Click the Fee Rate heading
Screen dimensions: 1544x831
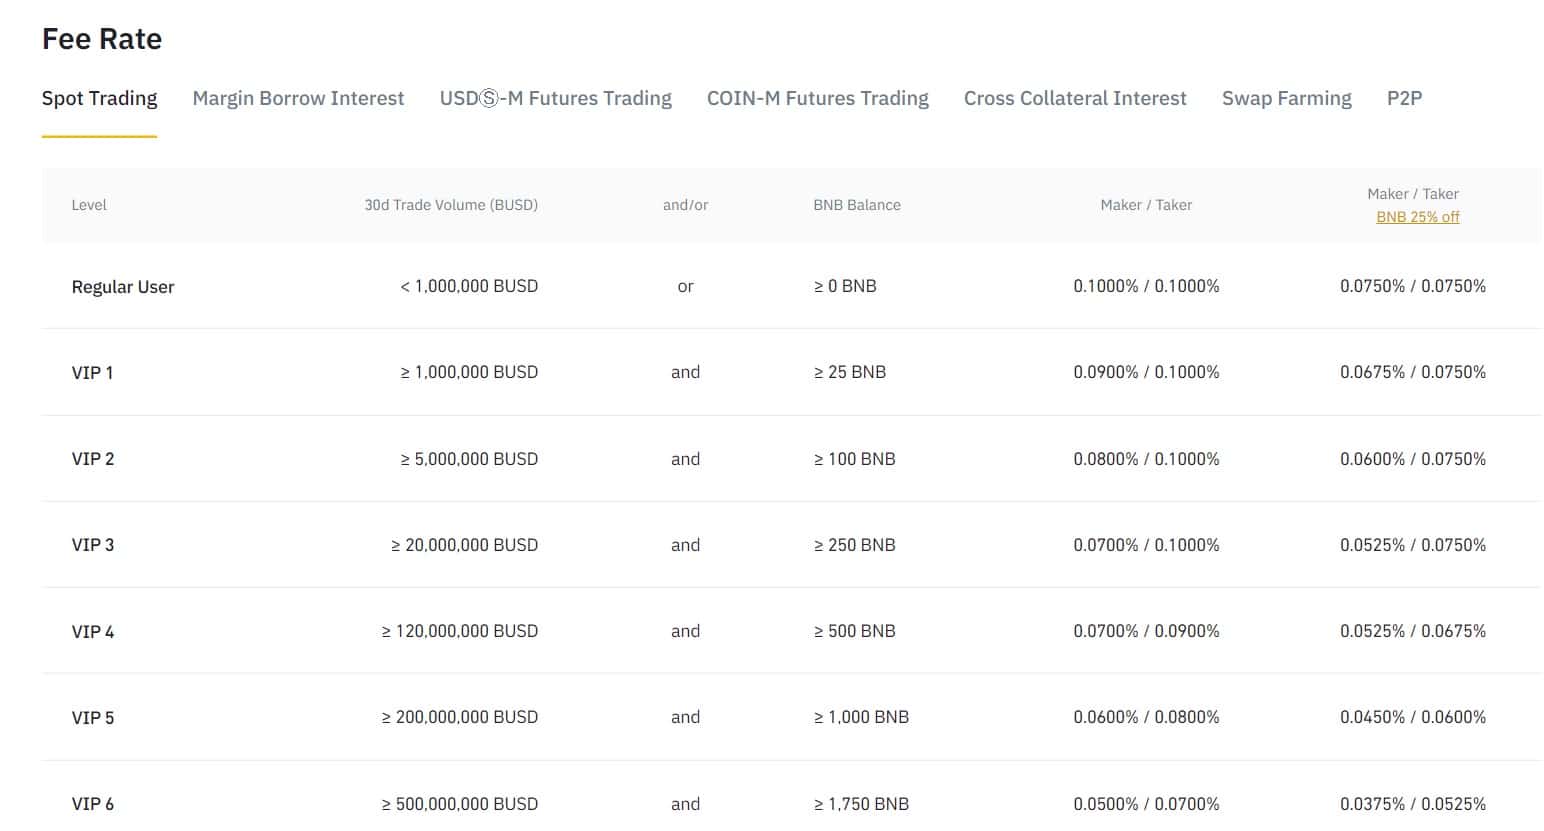click(102, 39)
